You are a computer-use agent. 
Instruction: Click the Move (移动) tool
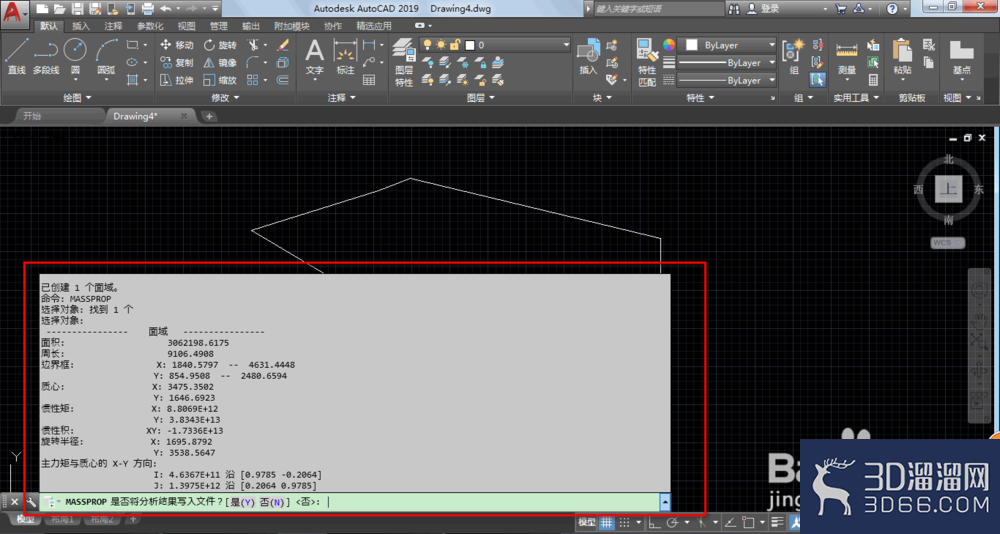[177, 45]
